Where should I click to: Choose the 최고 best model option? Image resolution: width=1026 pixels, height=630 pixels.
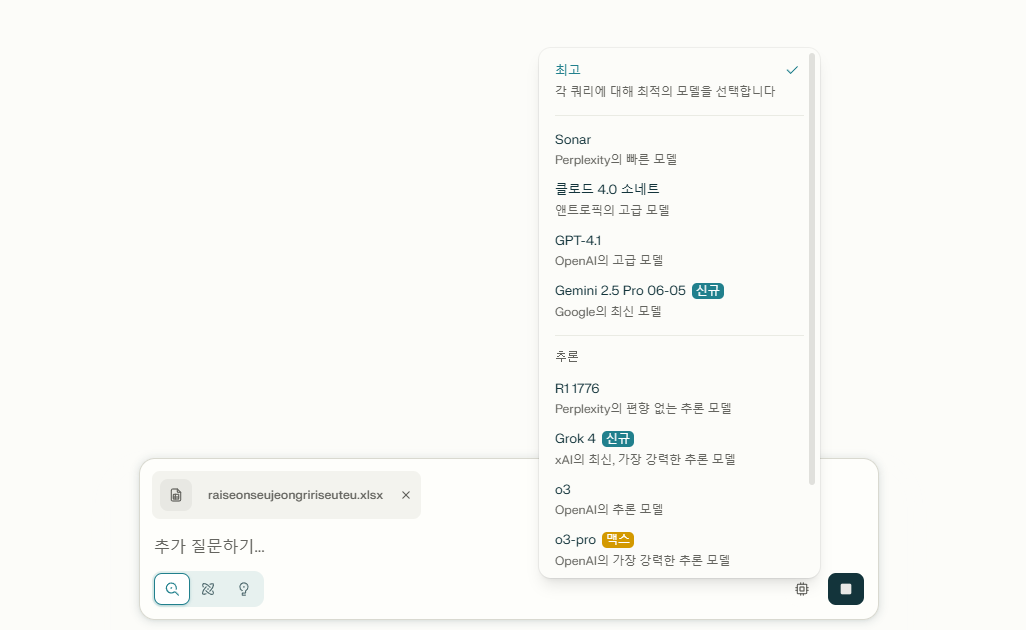point(678,80)
